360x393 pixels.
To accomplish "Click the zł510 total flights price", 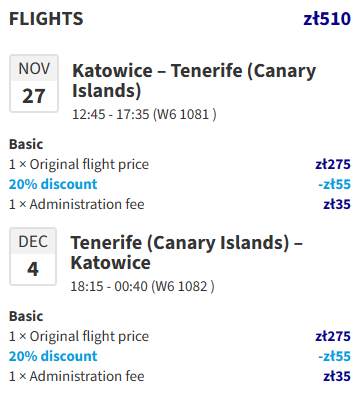I will click(327, 19).
